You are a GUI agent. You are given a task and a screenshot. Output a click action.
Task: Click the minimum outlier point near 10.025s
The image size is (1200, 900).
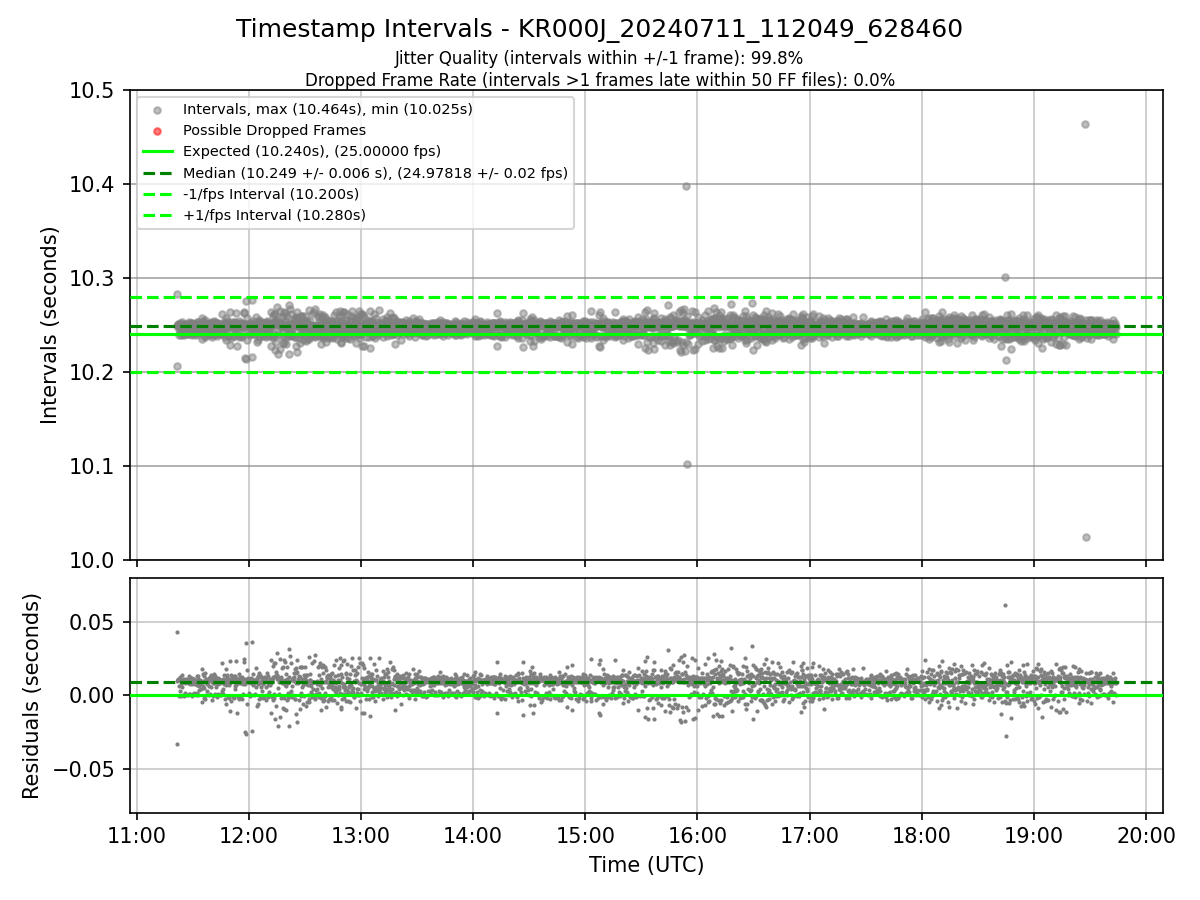pyautogui.click(x=1086, y=537)
